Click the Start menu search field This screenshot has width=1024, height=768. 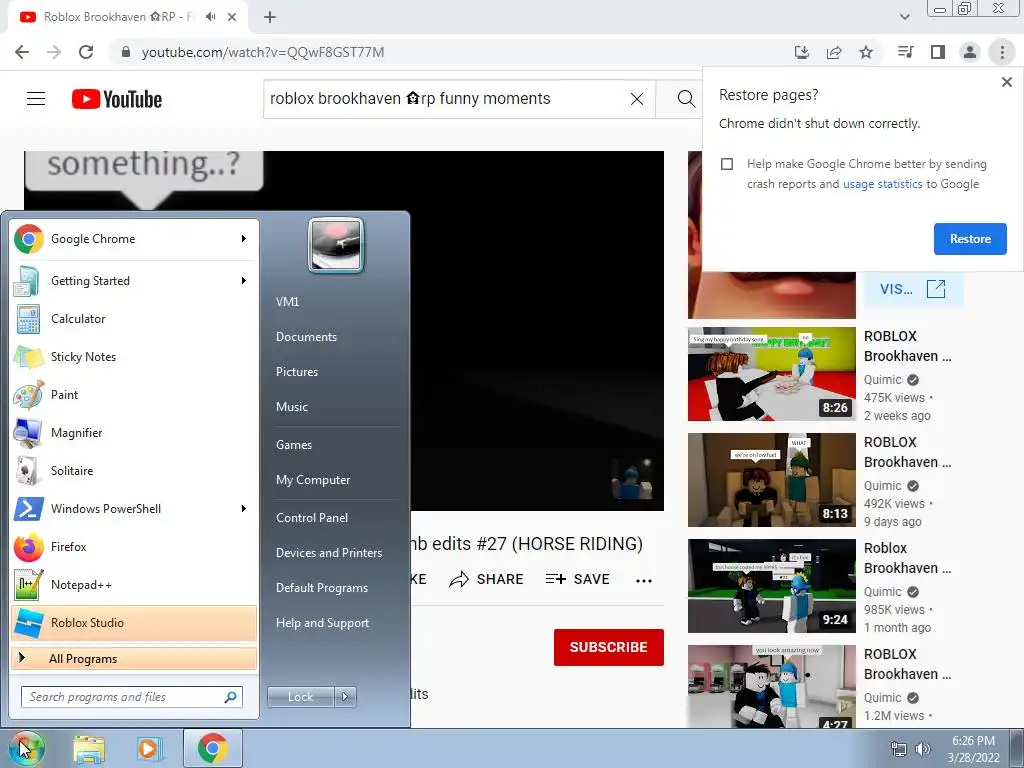131,697
